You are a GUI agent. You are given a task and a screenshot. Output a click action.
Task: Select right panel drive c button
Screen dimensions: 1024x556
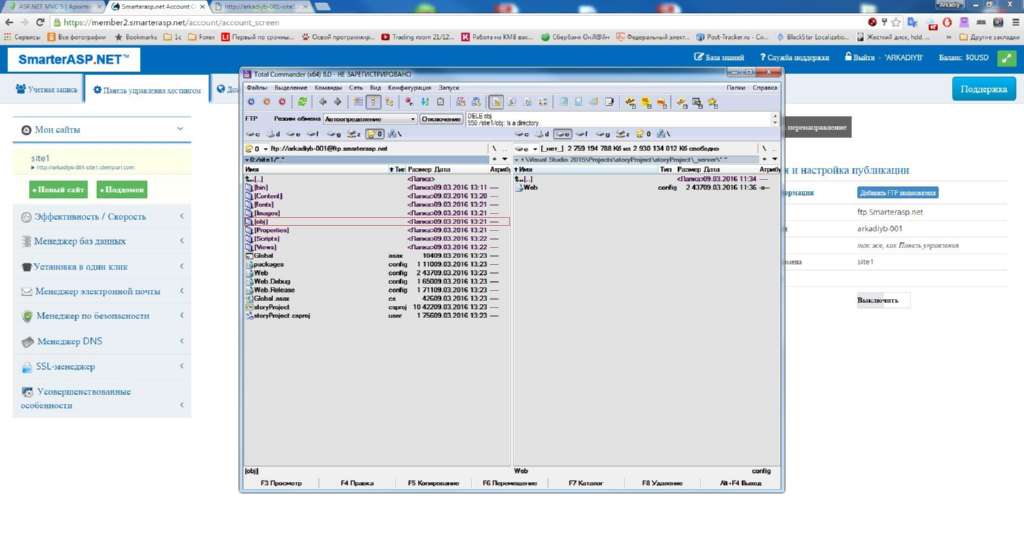click(522, 134)
